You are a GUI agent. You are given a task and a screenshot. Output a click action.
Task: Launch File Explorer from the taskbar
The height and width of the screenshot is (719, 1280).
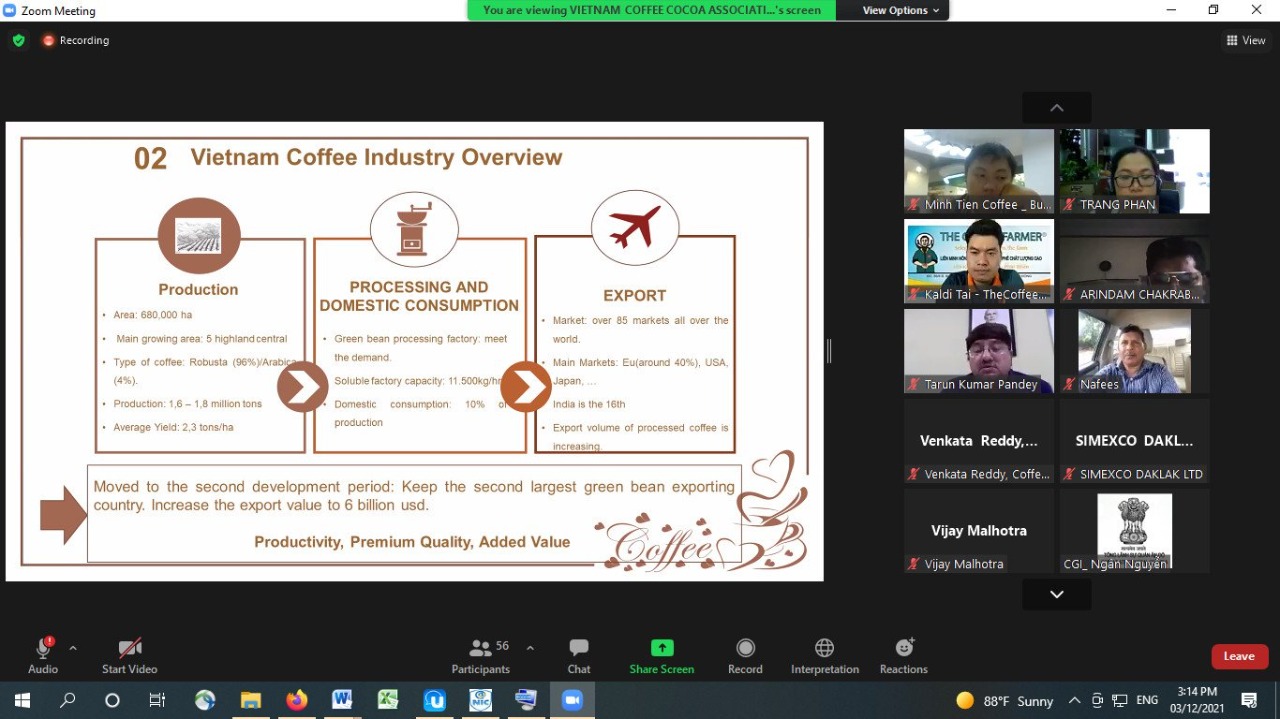point(250,700)
